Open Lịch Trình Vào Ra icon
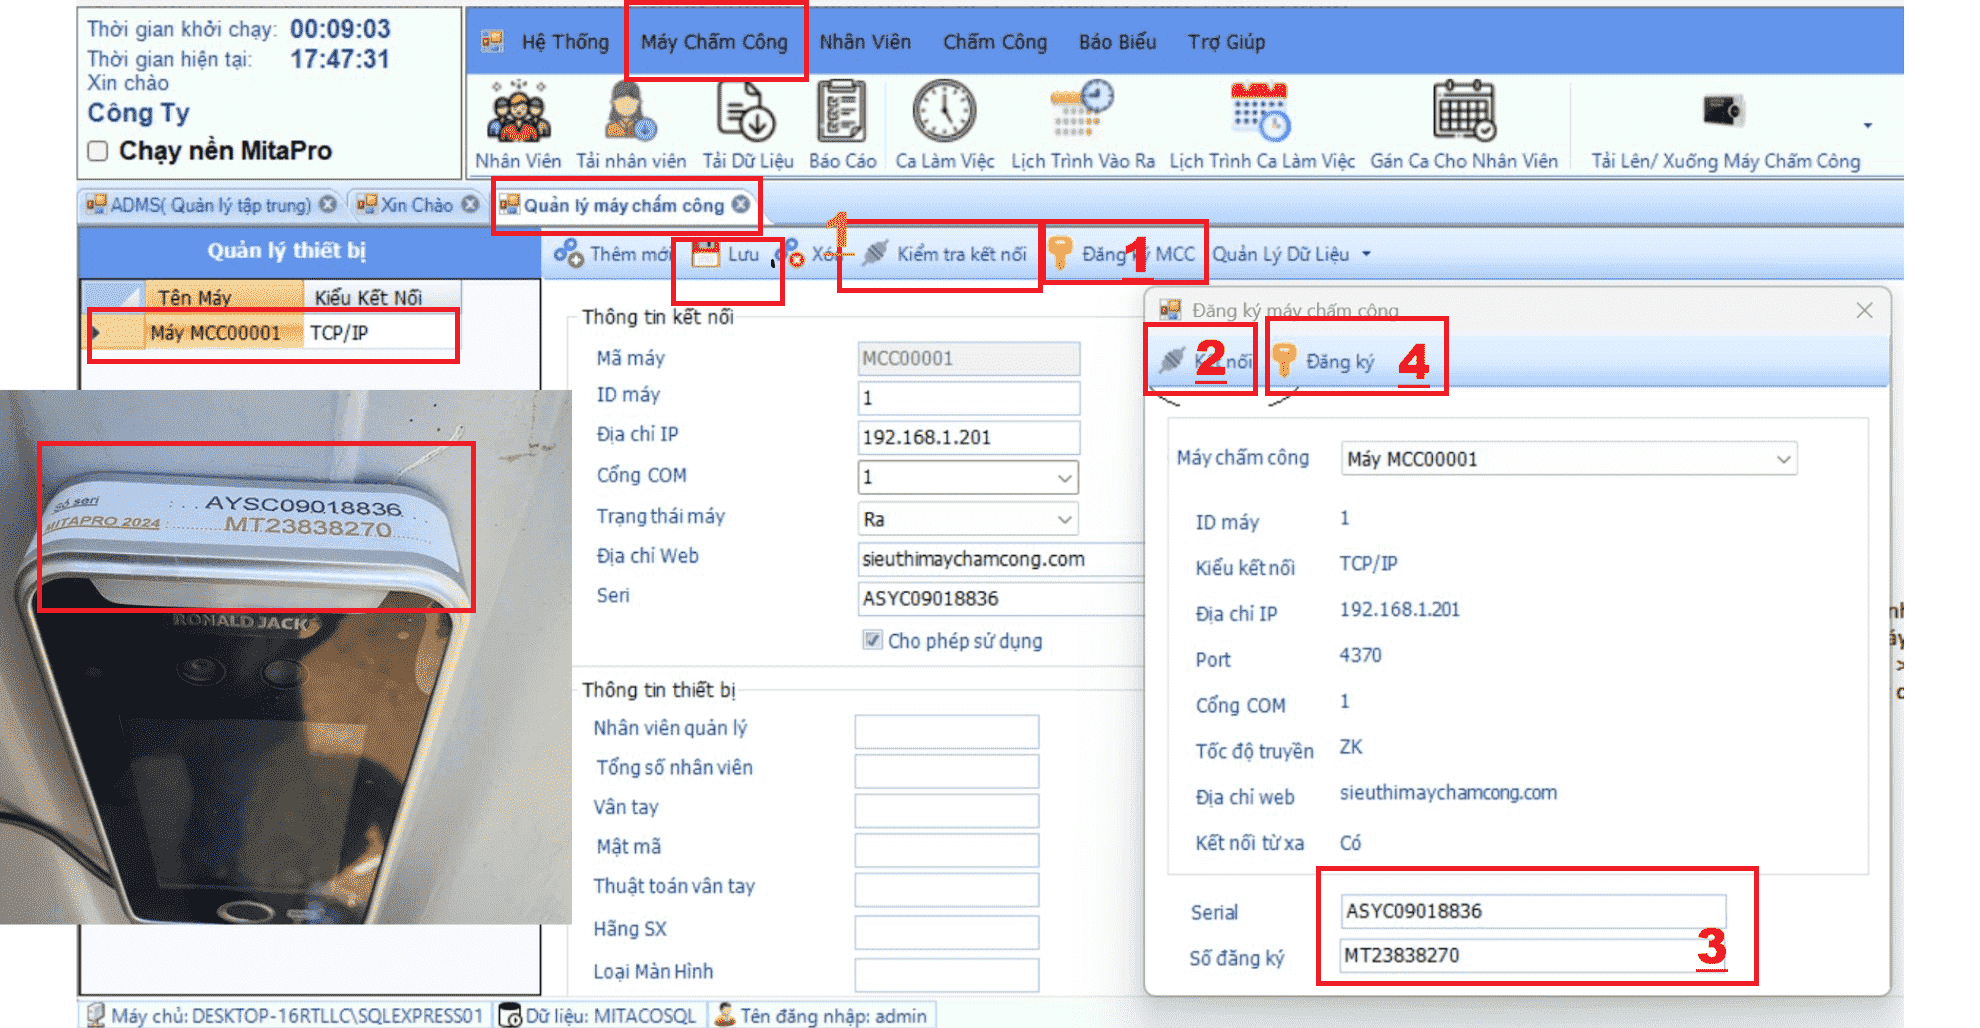 click(x=1082, y=113)
